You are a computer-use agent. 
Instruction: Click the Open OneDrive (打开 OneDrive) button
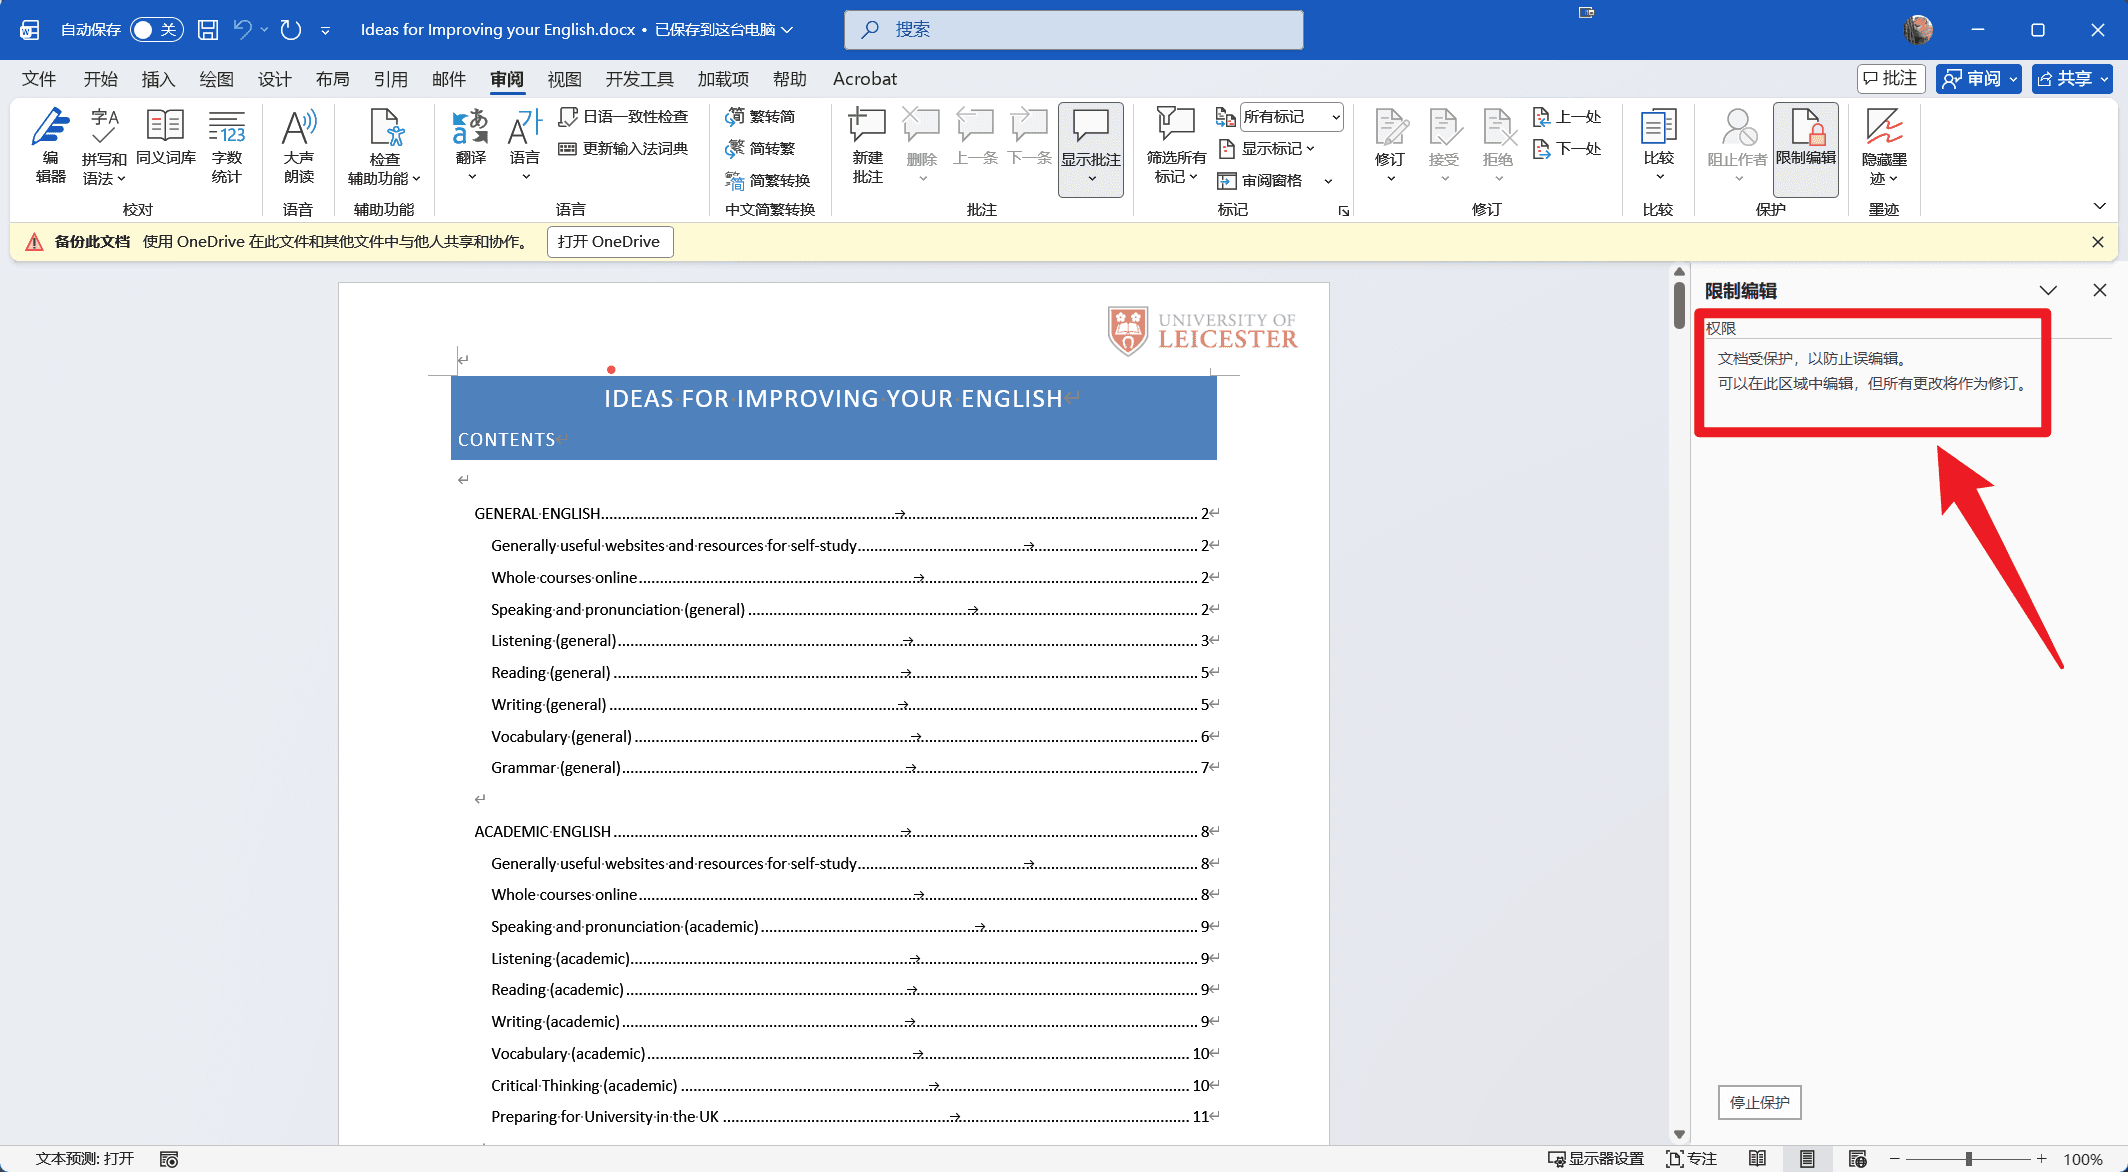tap(609, 242)
